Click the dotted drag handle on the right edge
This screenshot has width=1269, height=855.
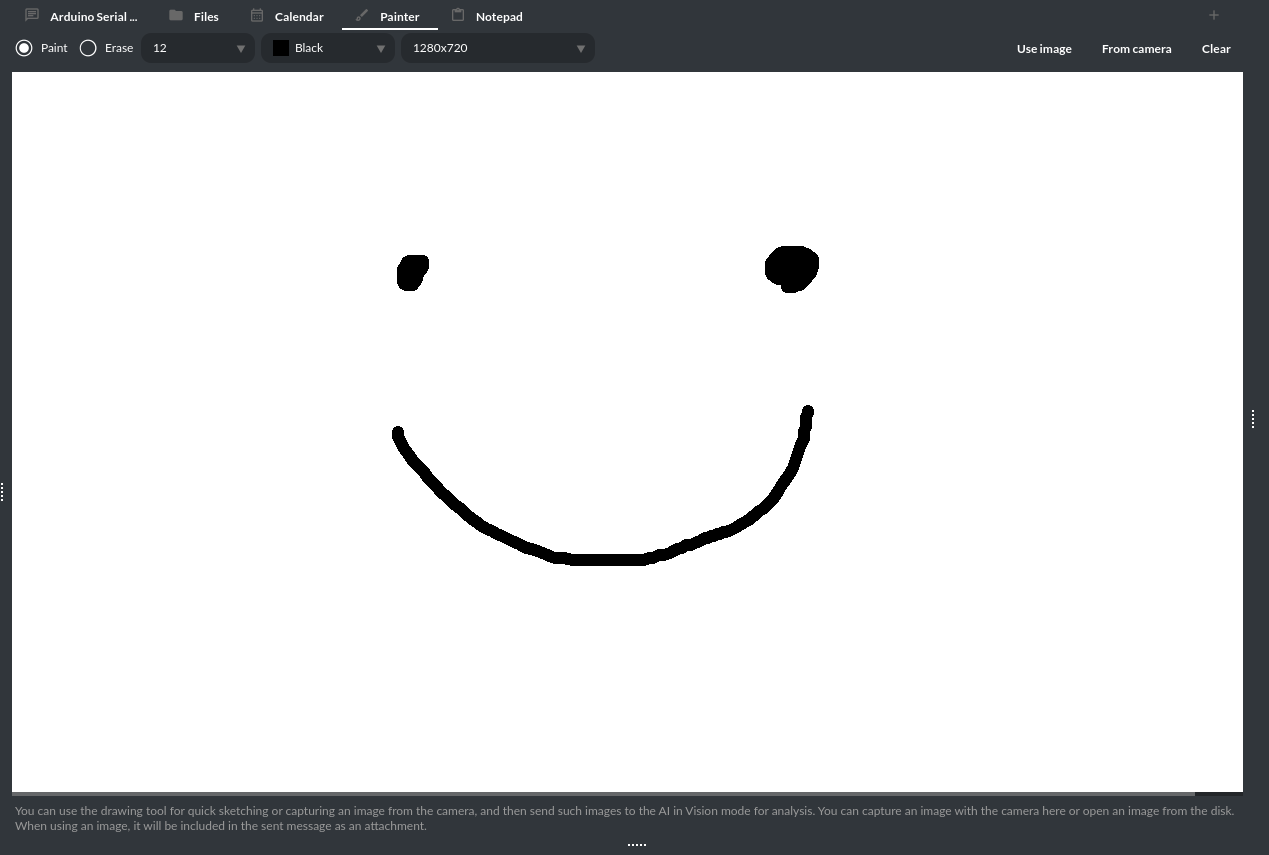point(1253,419)
